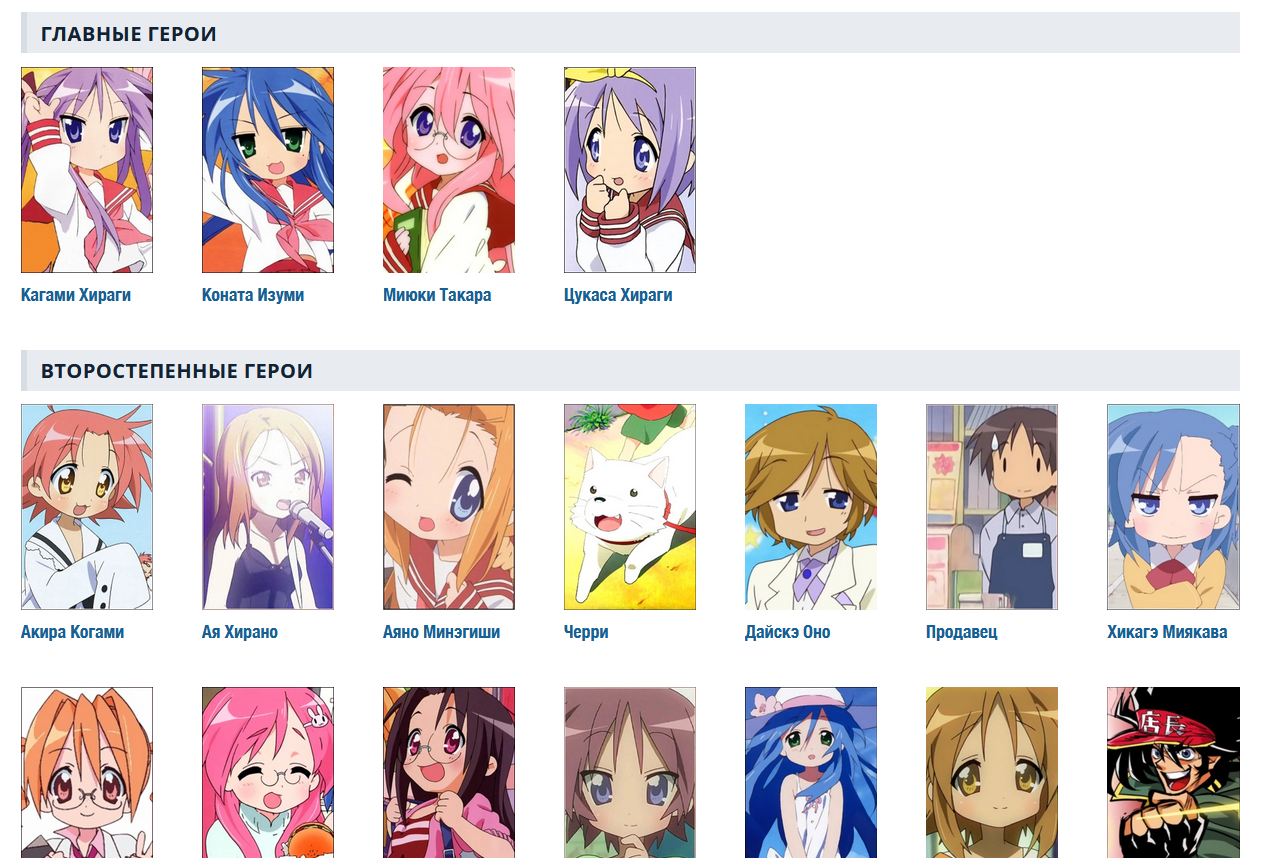Image resolution: width=1271 pixels, height=858 pixels.
Task: Open Миюки Такара pink-haired portrait
Action: (449, 170)
